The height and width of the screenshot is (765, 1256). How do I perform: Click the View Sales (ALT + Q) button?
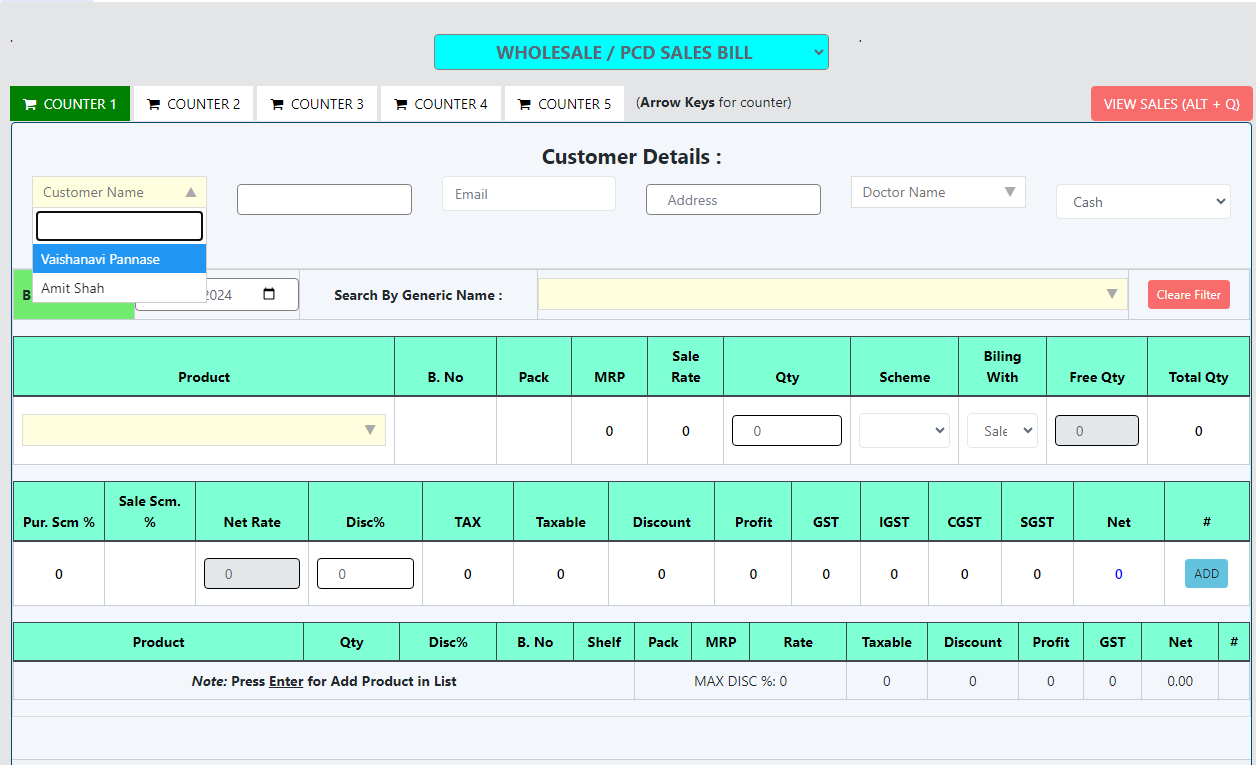coord(1171,104)
